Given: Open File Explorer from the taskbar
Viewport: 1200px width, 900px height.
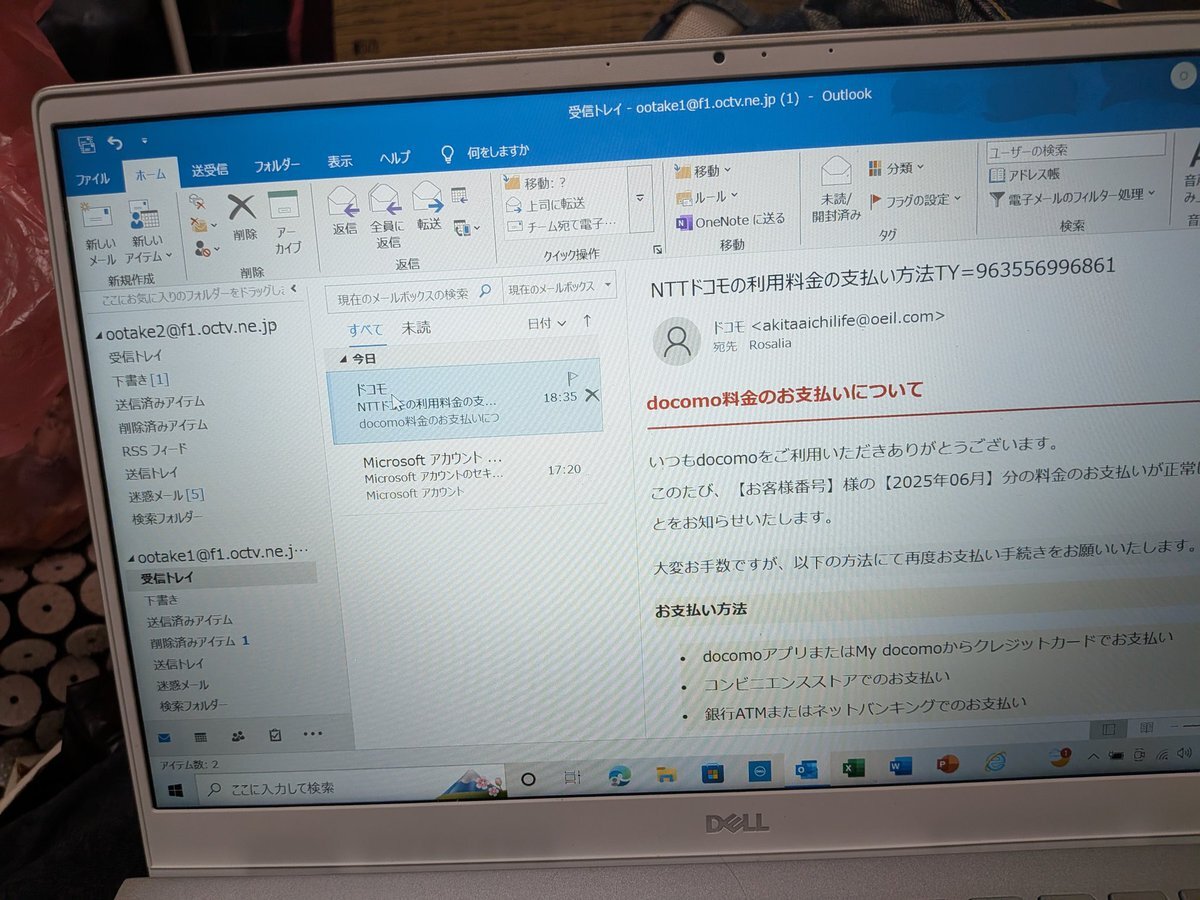Looking at the screenshot, I should (x=666, y=773).
